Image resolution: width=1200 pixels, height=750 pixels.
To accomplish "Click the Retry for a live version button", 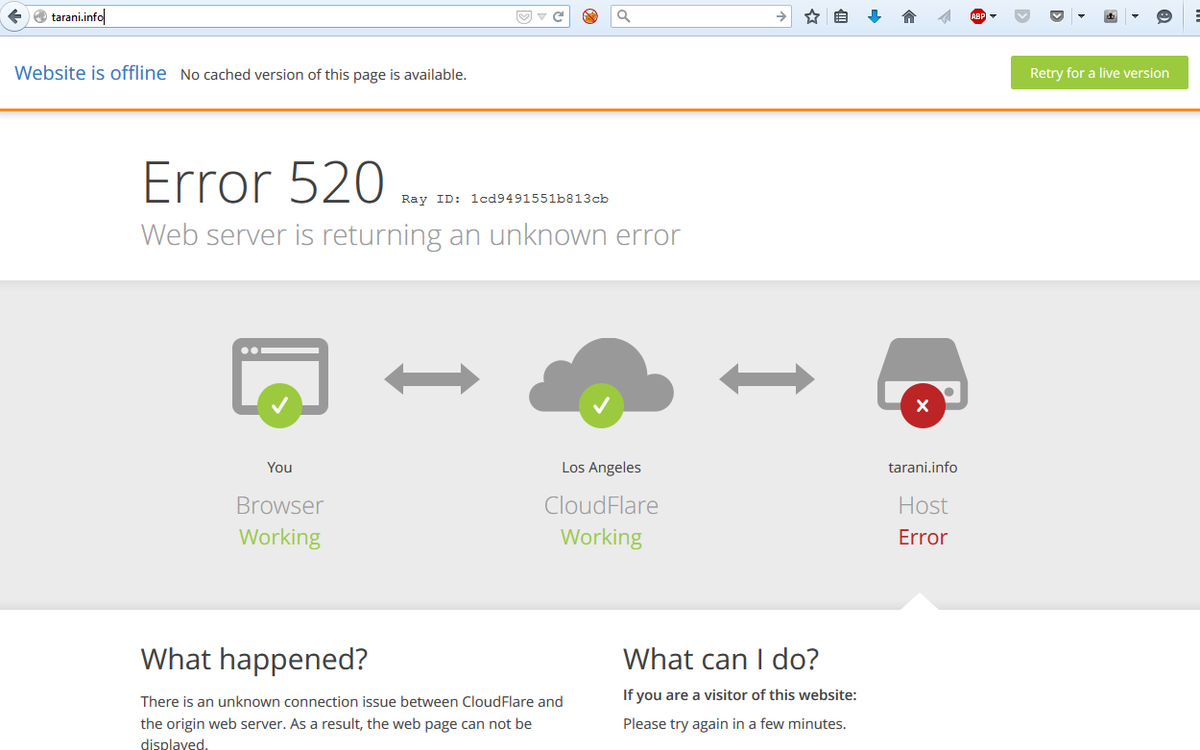I will tap(1099, 73).
